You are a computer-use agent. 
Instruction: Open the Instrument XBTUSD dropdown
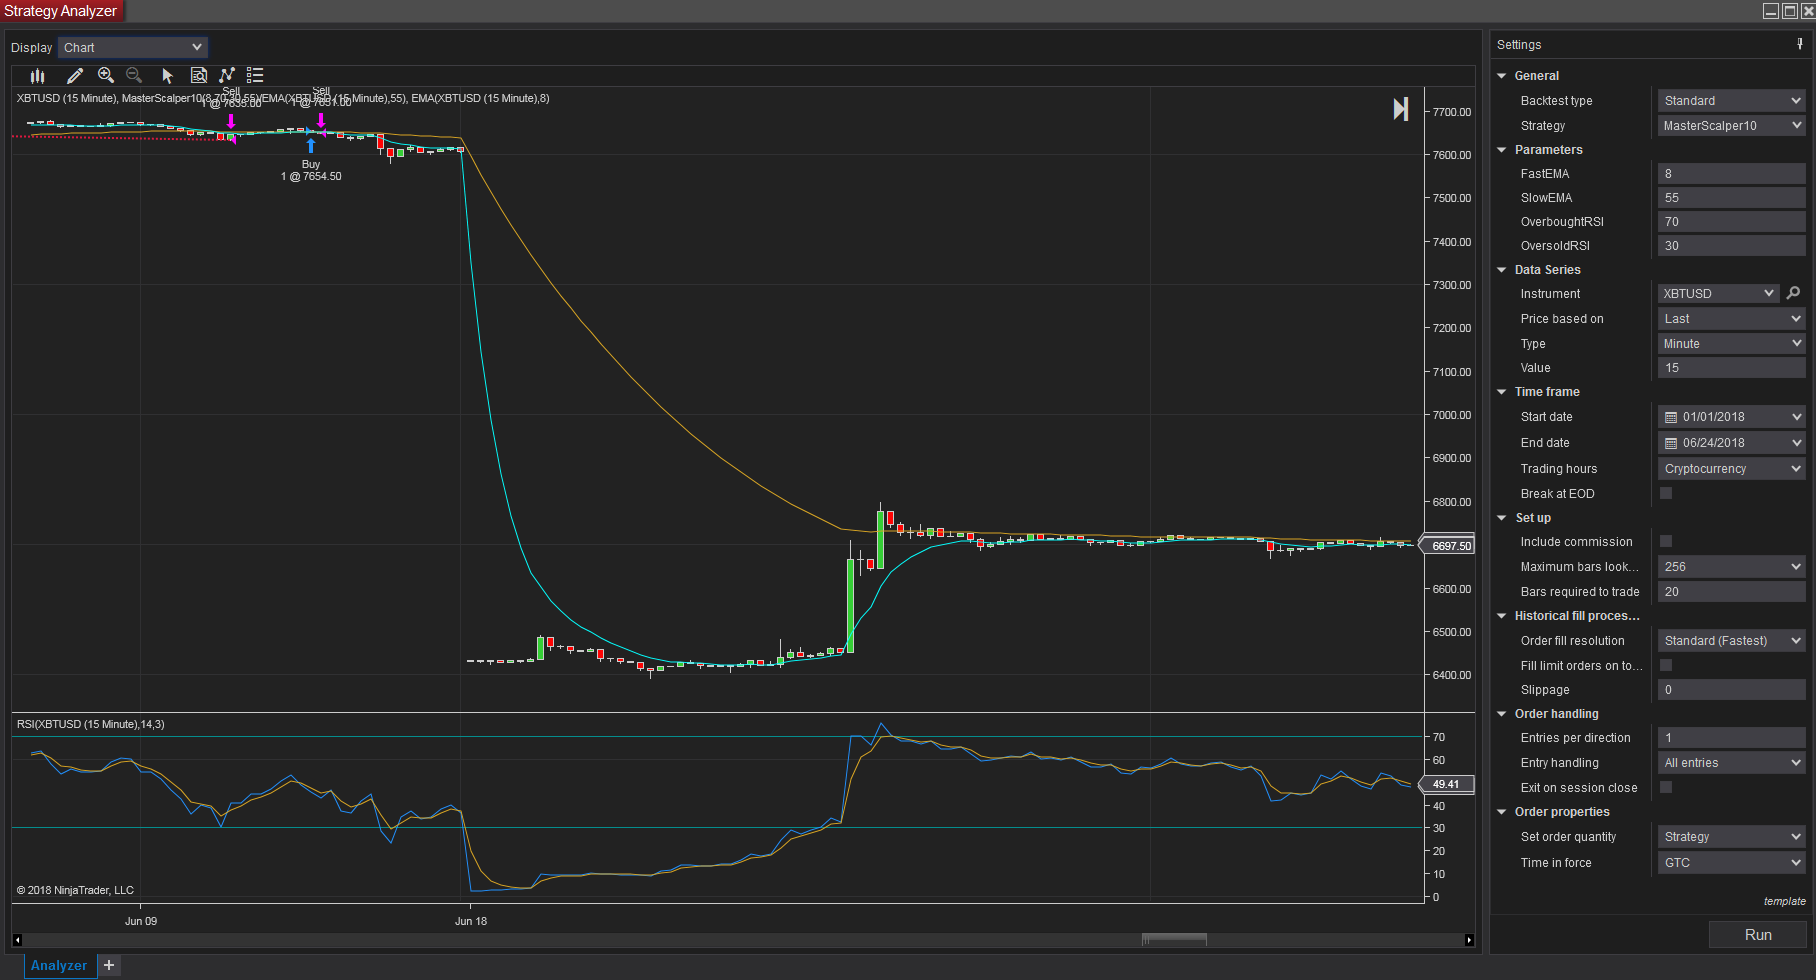coord(1718,293)
